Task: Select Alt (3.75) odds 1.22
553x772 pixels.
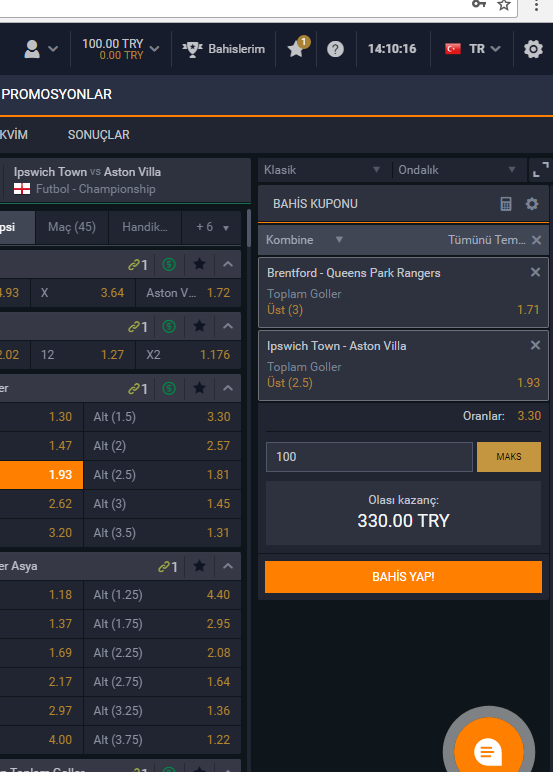Action: (x=163, y=740)
